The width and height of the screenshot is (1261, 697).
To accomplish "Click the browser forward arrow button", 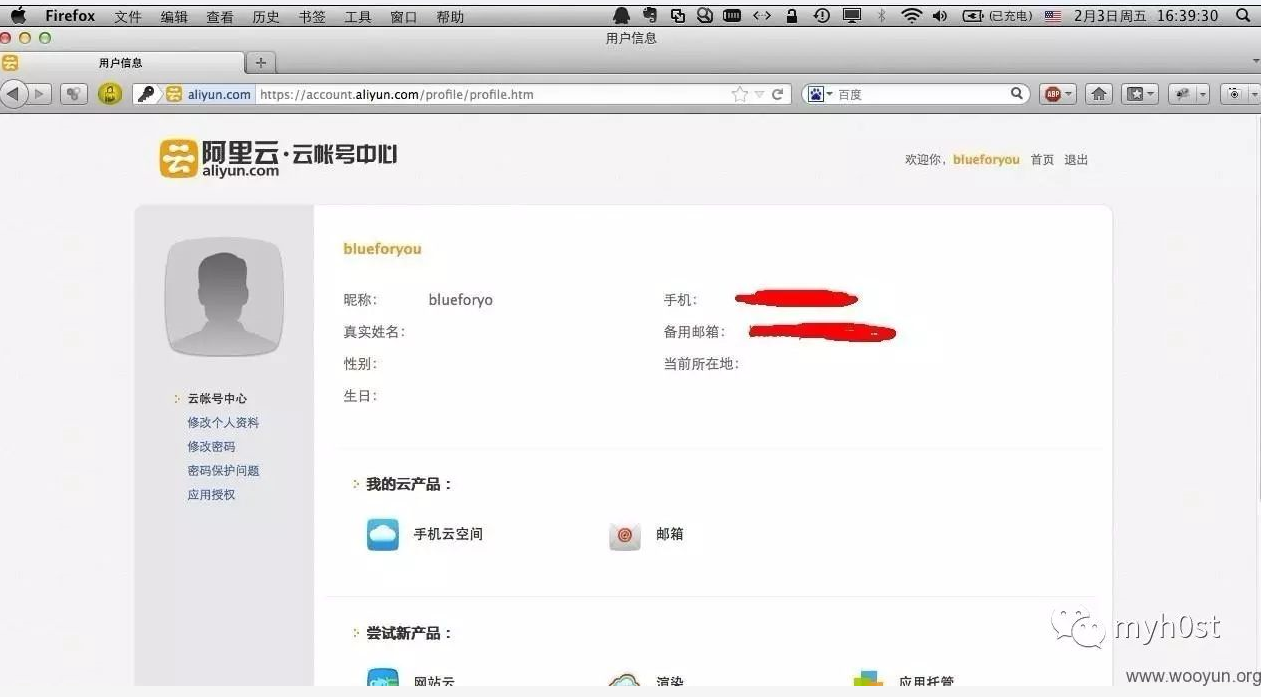I will pyautogui.click(x=40, y=94).
